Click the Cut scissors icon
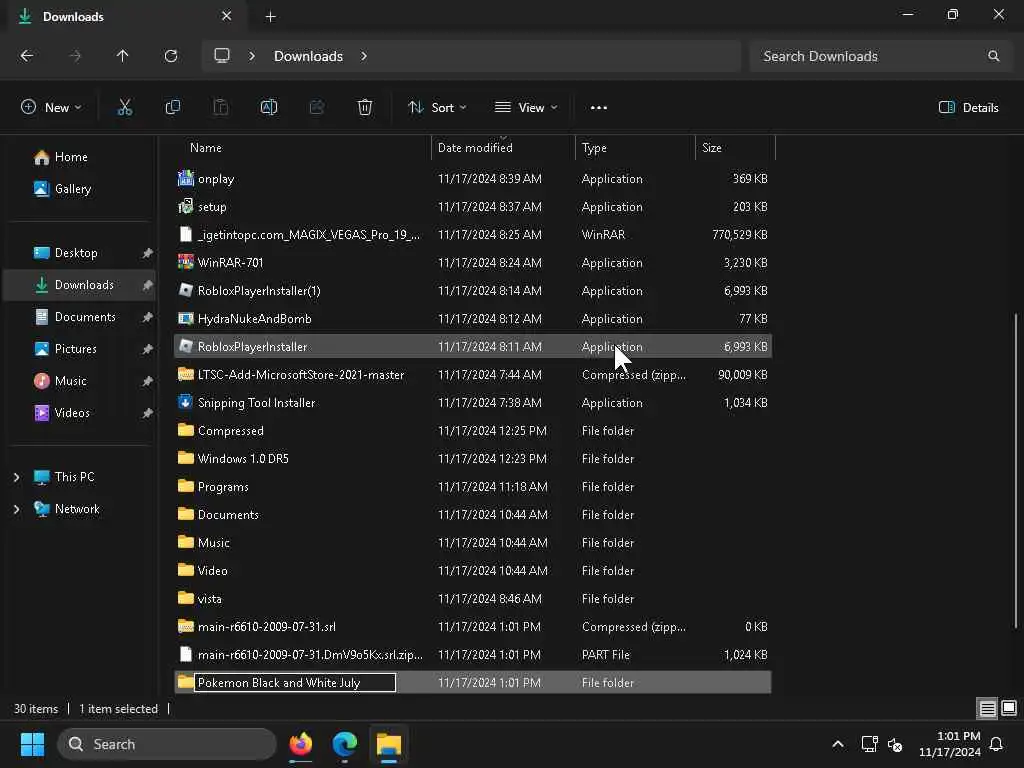1024x768 pixels. (x=124, y=108)
